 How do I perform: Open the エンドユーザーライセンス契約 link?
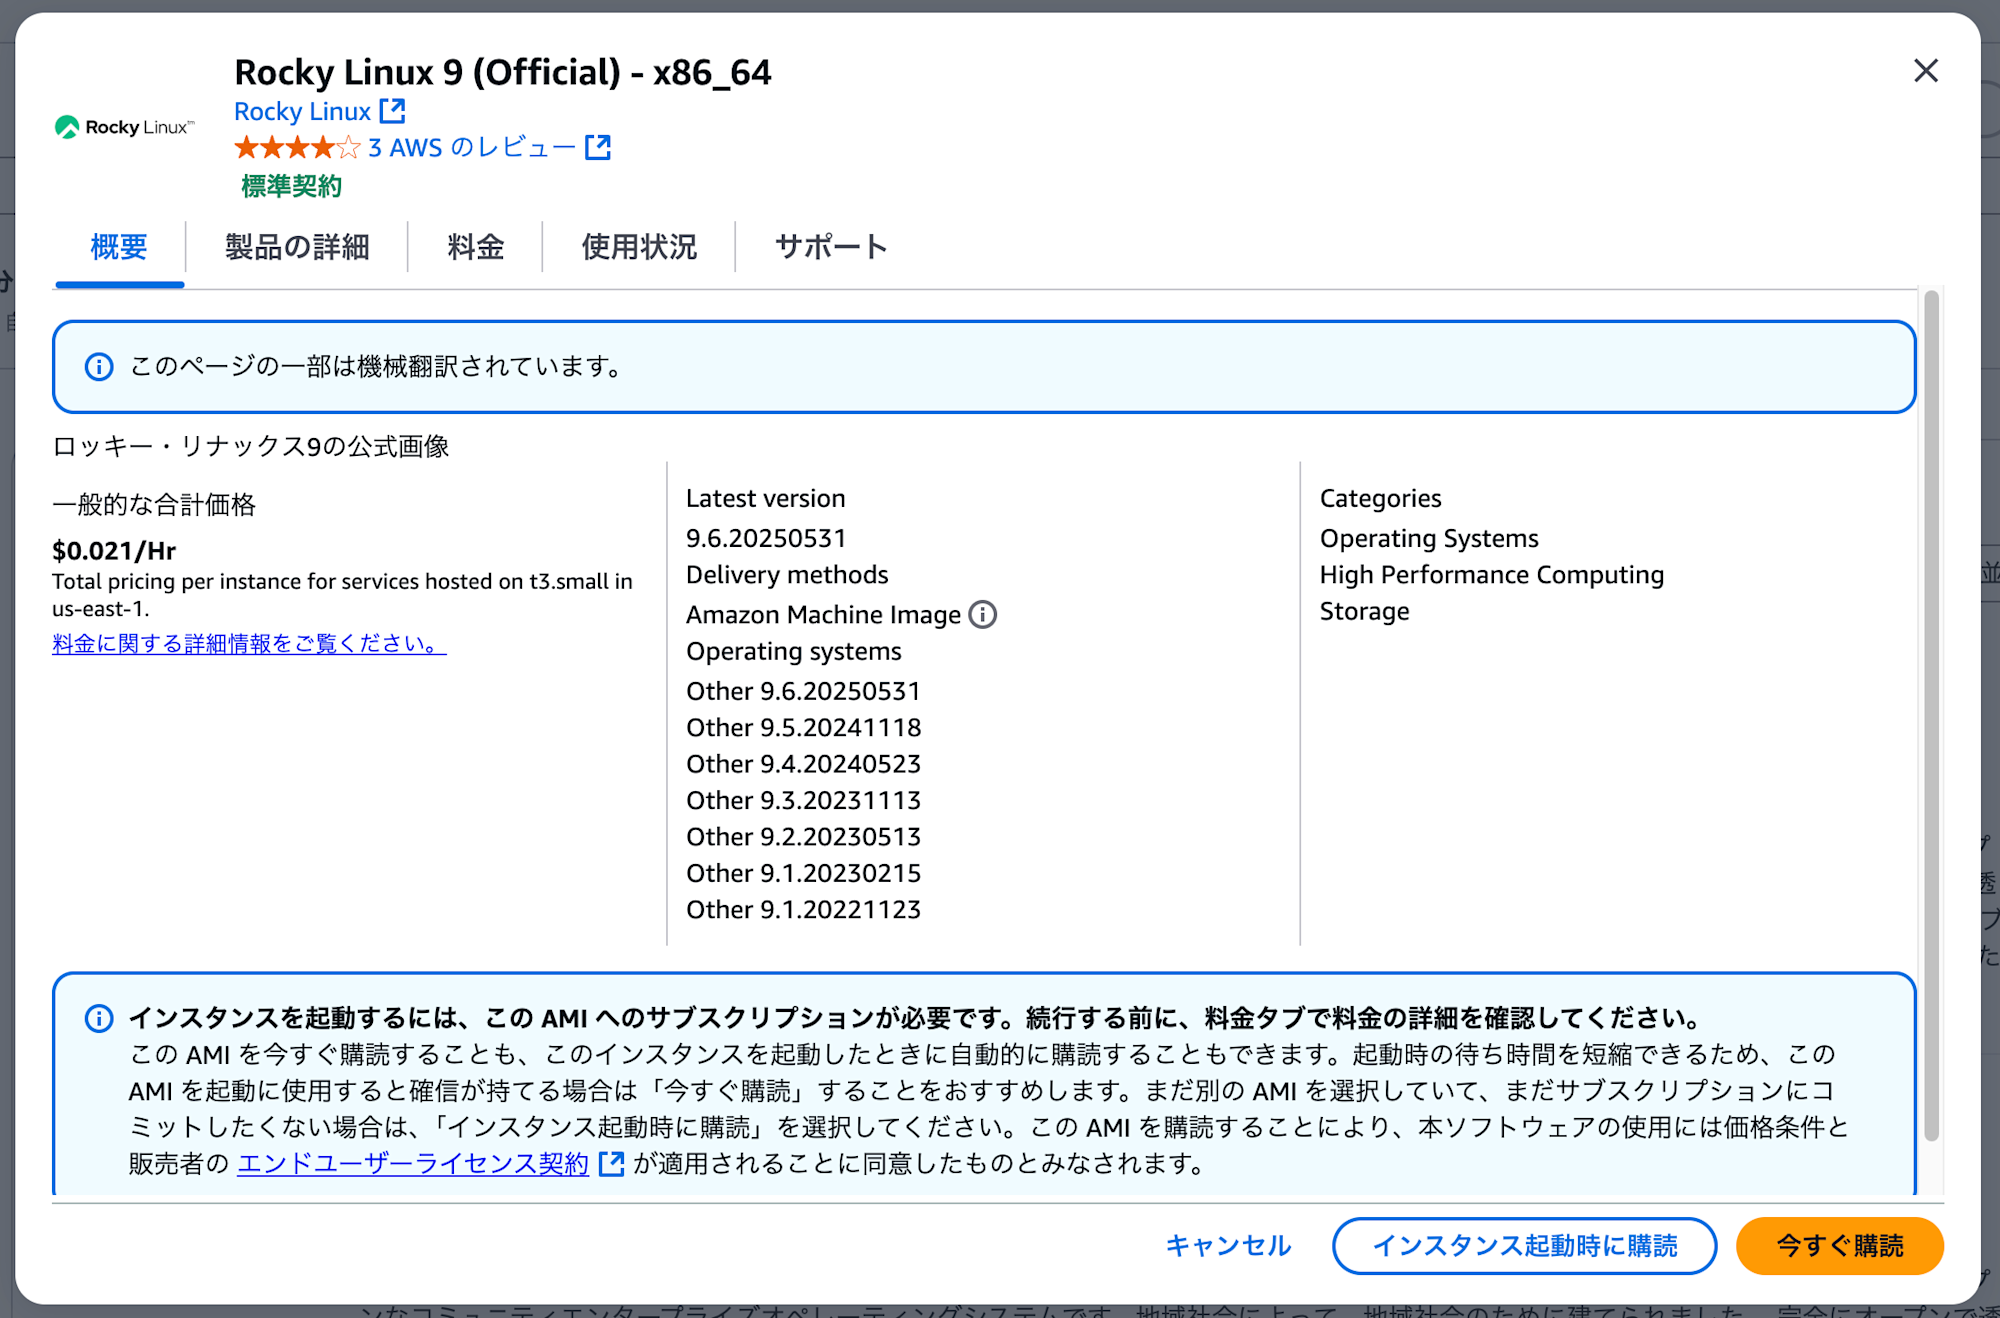click(413, 1164)
